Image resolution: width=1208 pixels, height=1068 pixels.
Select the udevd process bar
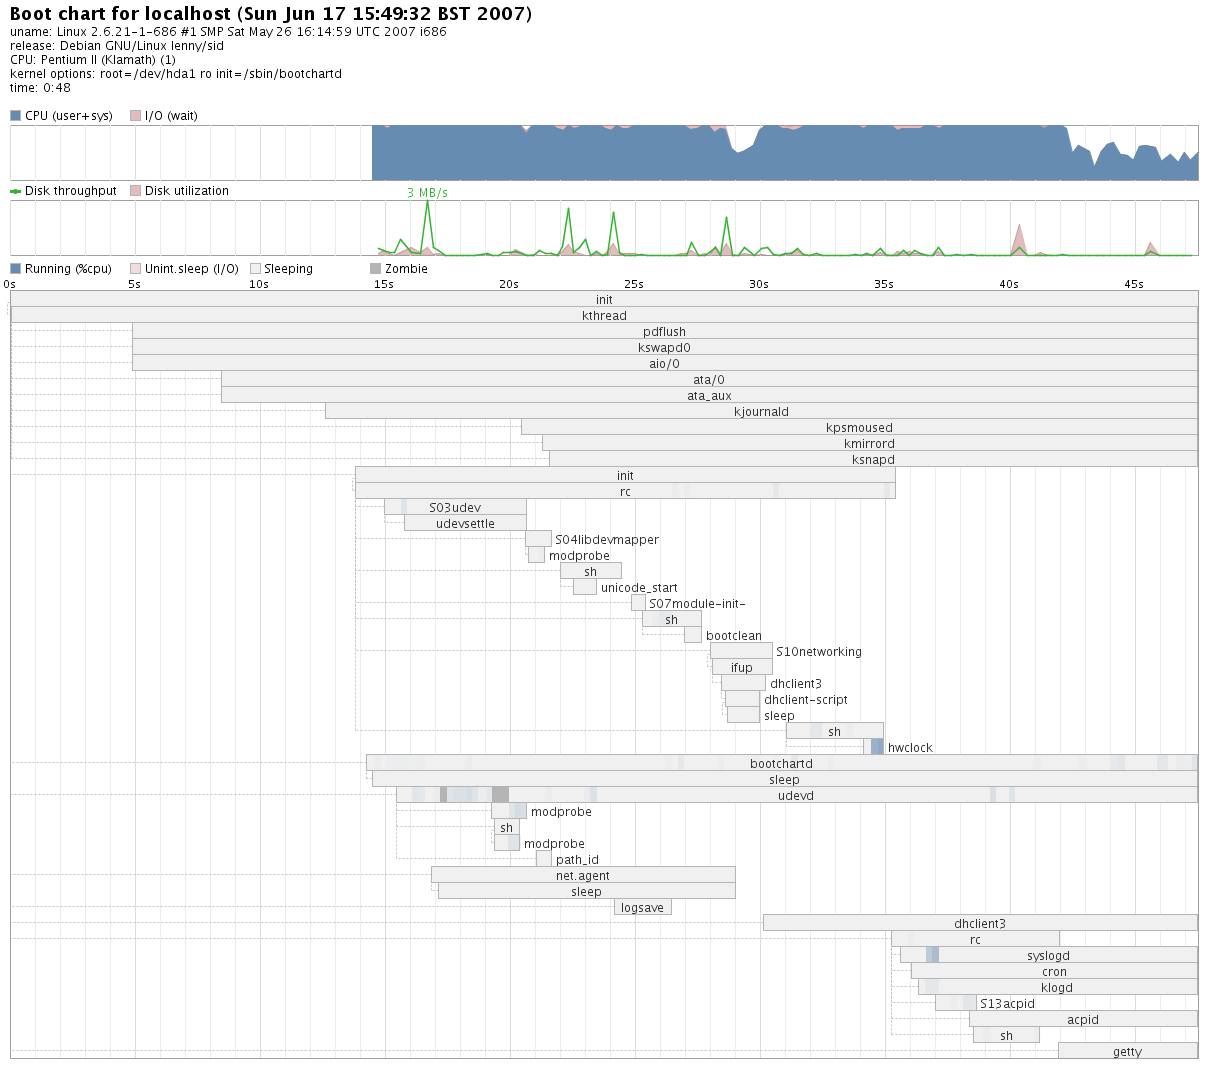(796, 795)
